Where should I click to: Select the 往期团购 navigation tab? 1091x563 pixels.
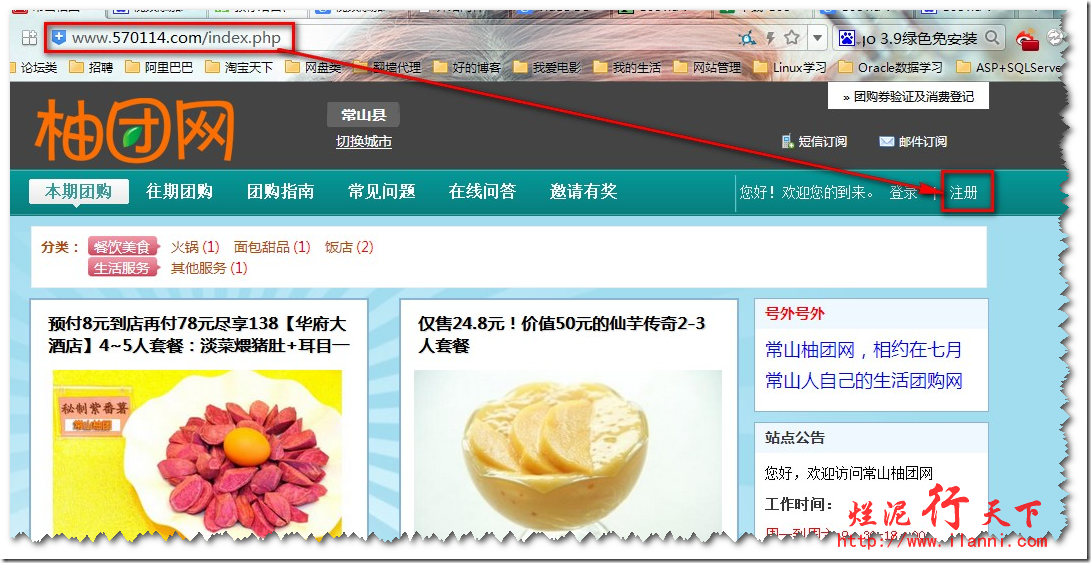coord(180,192)
